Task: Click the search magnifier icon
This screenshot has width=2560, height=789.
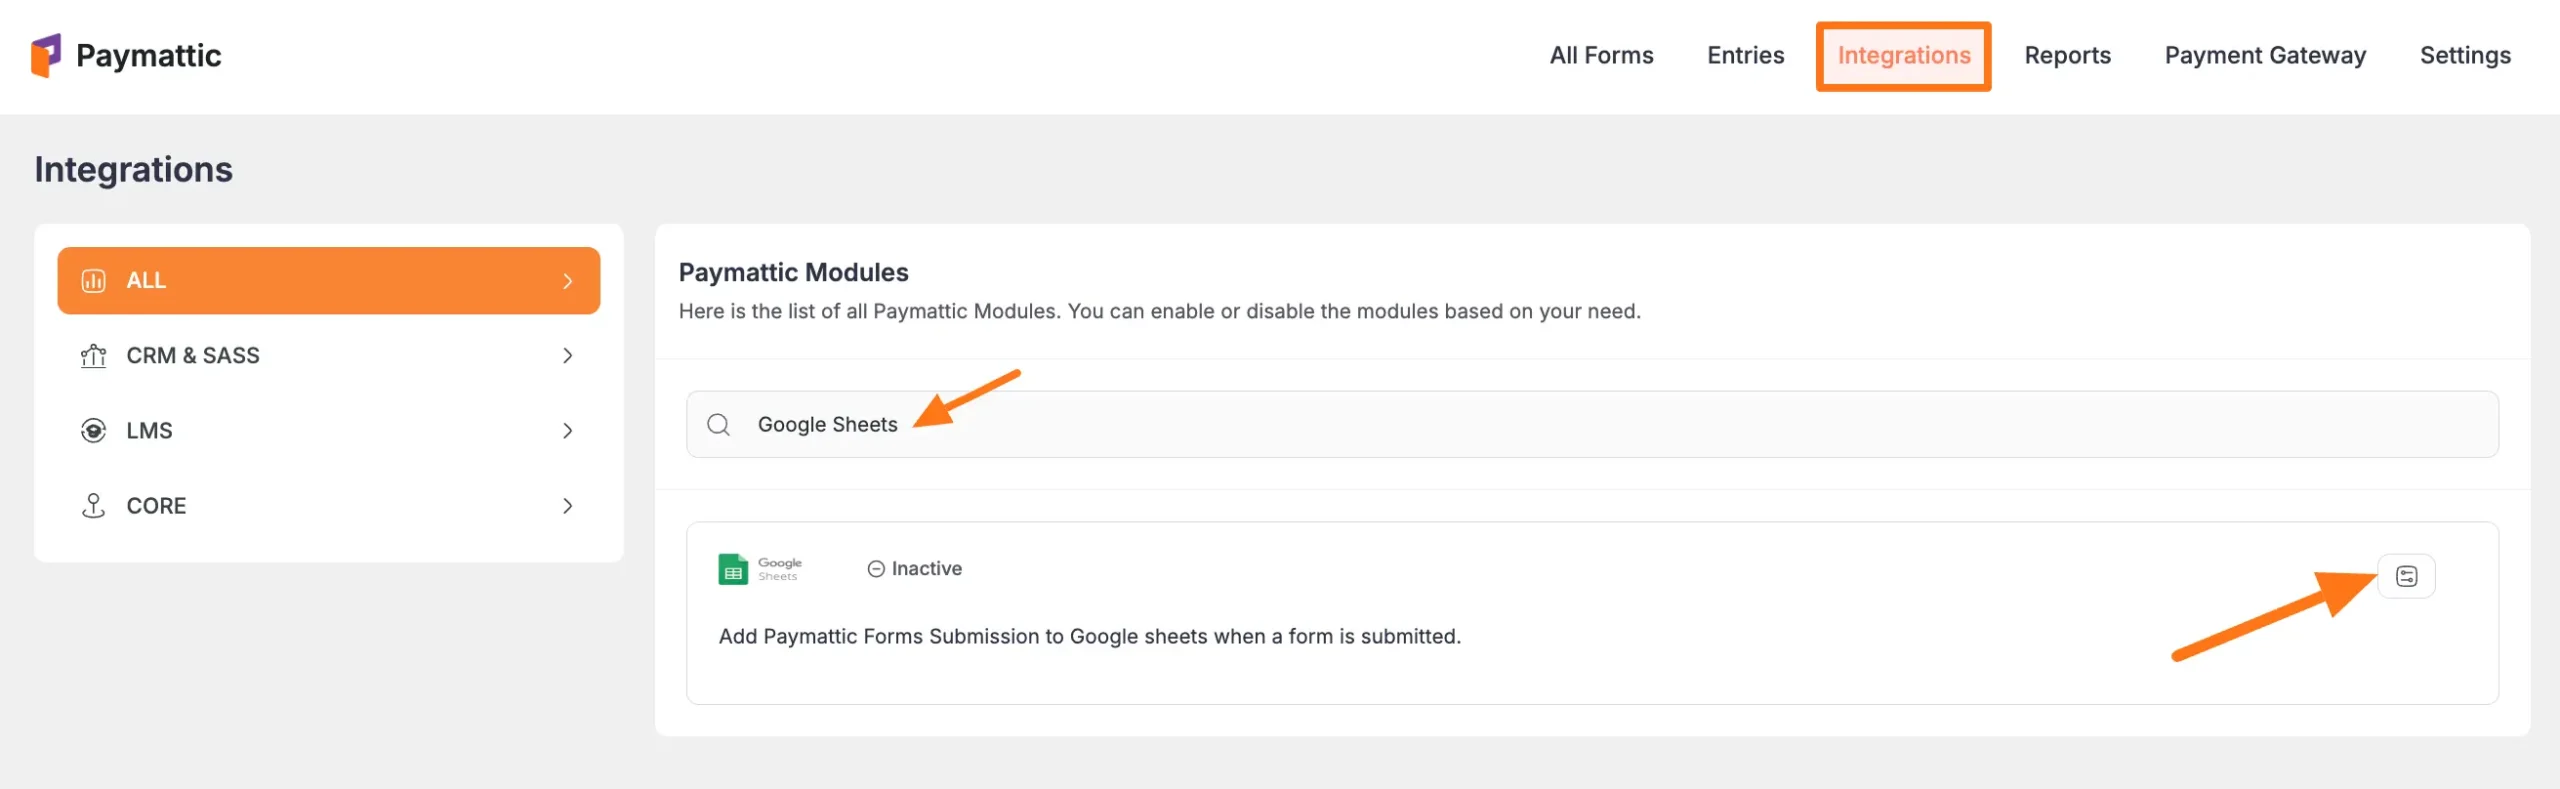Action: point(718,425)
